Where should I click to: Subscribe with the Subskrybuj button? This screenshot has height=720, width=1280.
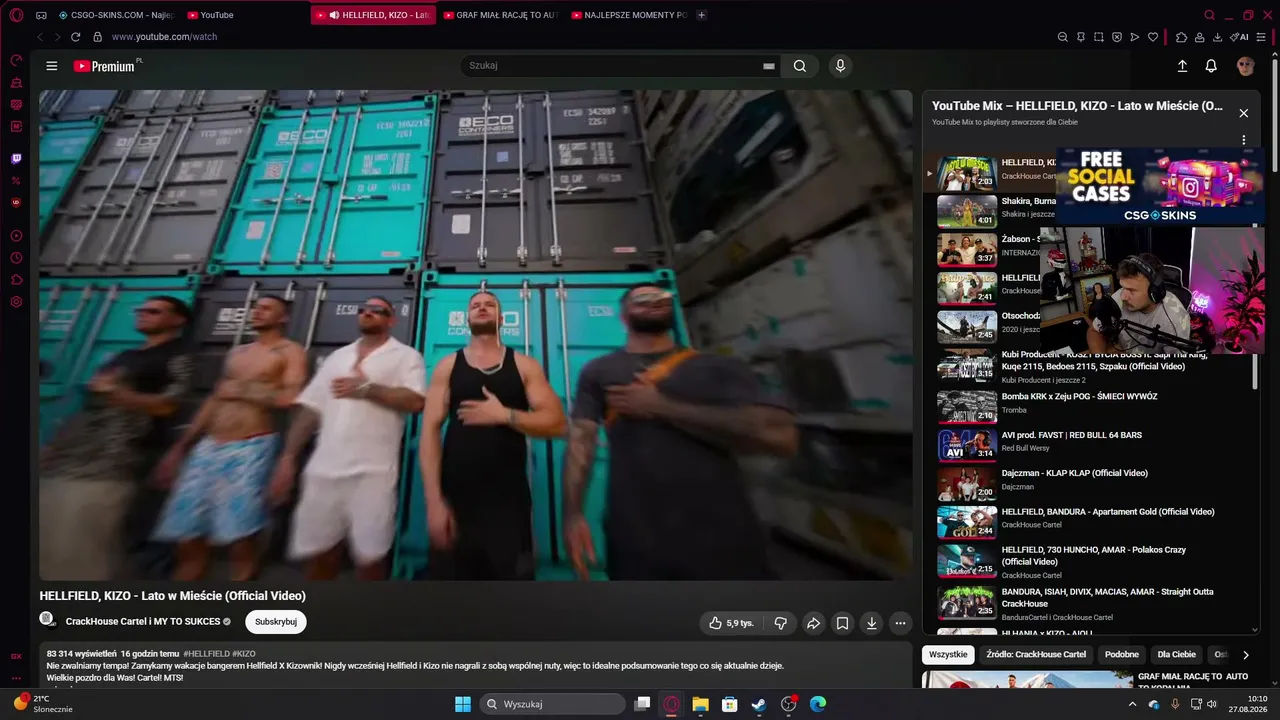276,622
